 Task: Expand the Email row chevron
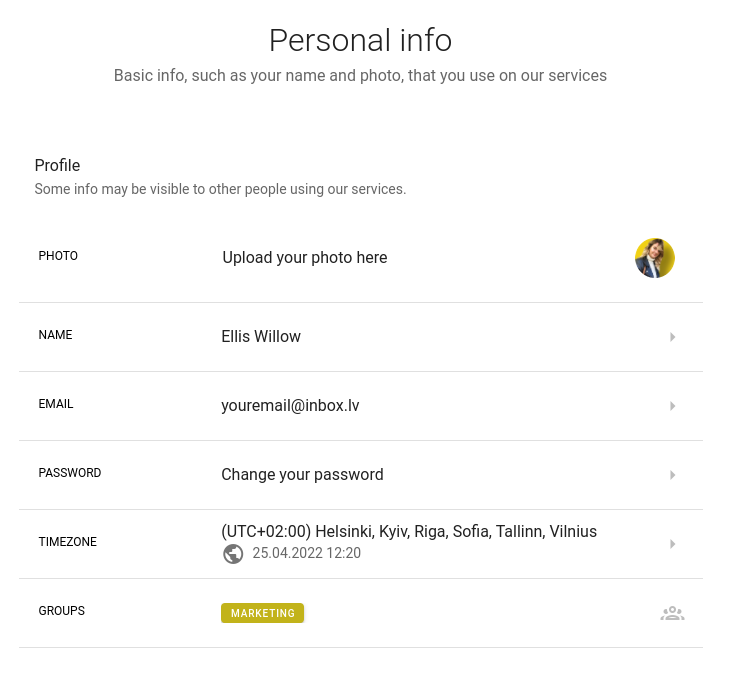pyautogui.click(x=672, y=406)
